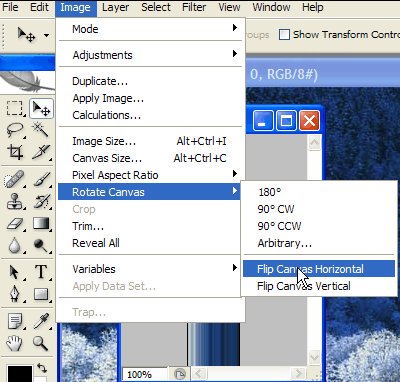Open the File menu
The image size is (400, 382).
coord(10,7)
